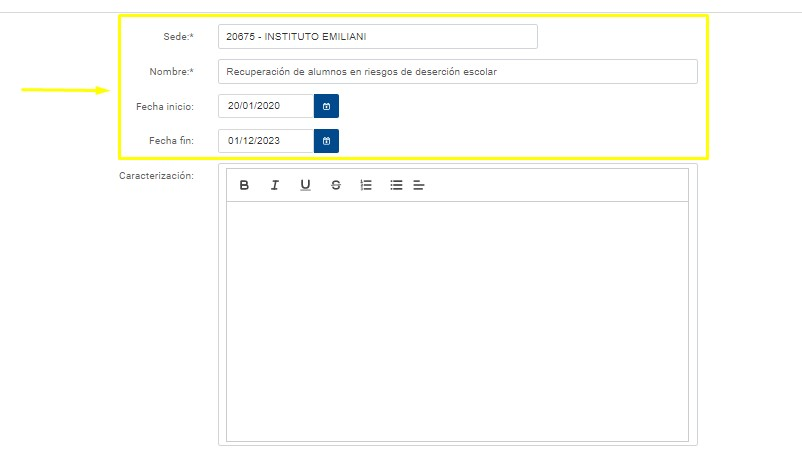Image resolution: width=802 pixels, height=453 pixels.
Task: Insert a numbered list in editor
Action: pos(366,185)
